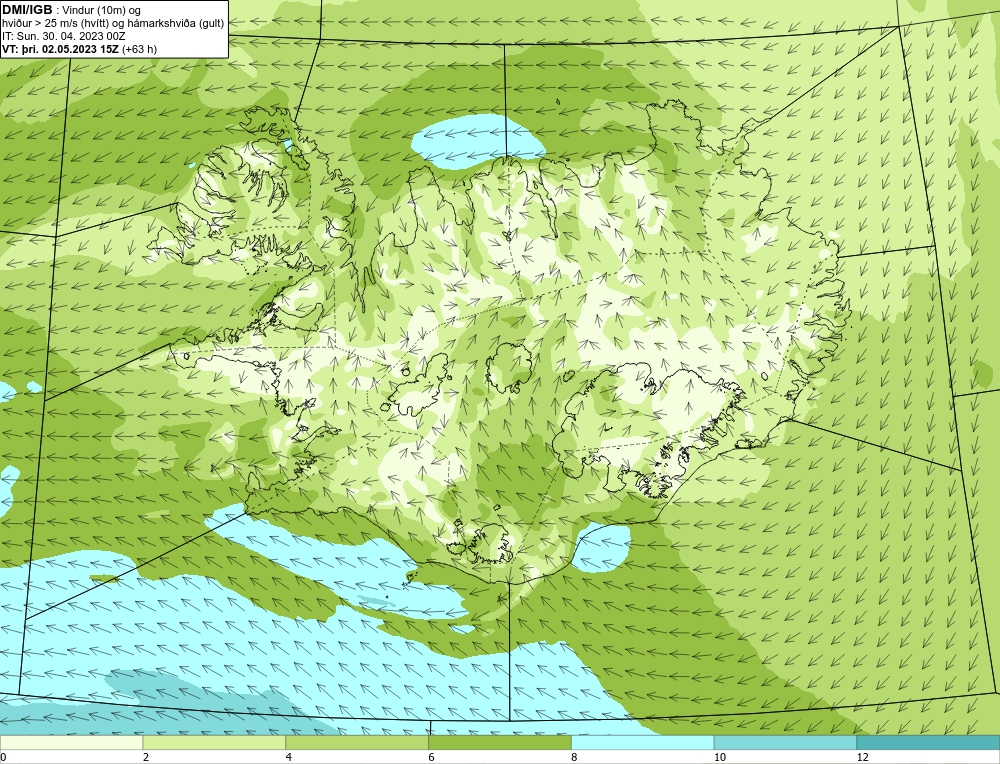Click the color scale label '6'
Viewport: 1000px width, 764px height.
click(432, 757)
